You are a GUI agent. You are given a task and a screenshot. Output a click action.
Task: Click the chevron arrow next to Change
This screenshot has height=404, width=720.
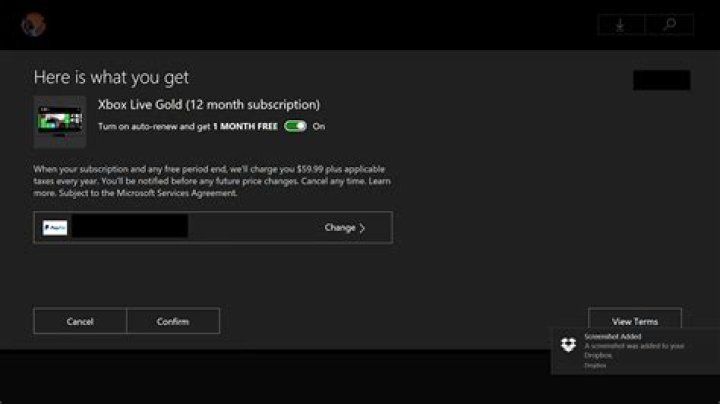click(x=362, y=228)
